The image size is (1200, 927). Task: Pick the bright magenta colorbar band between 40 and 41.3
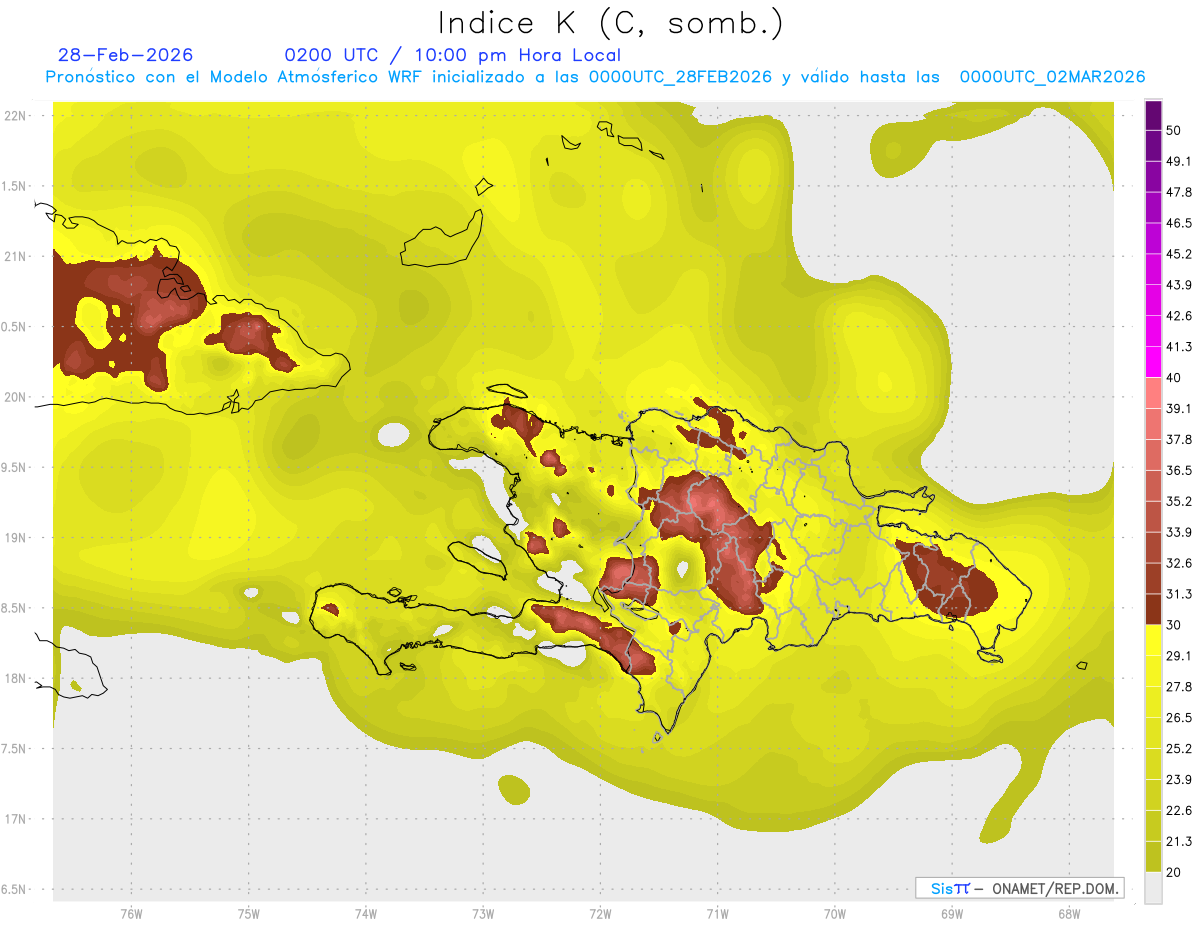pyautogui.click(x=1153, y=363)
